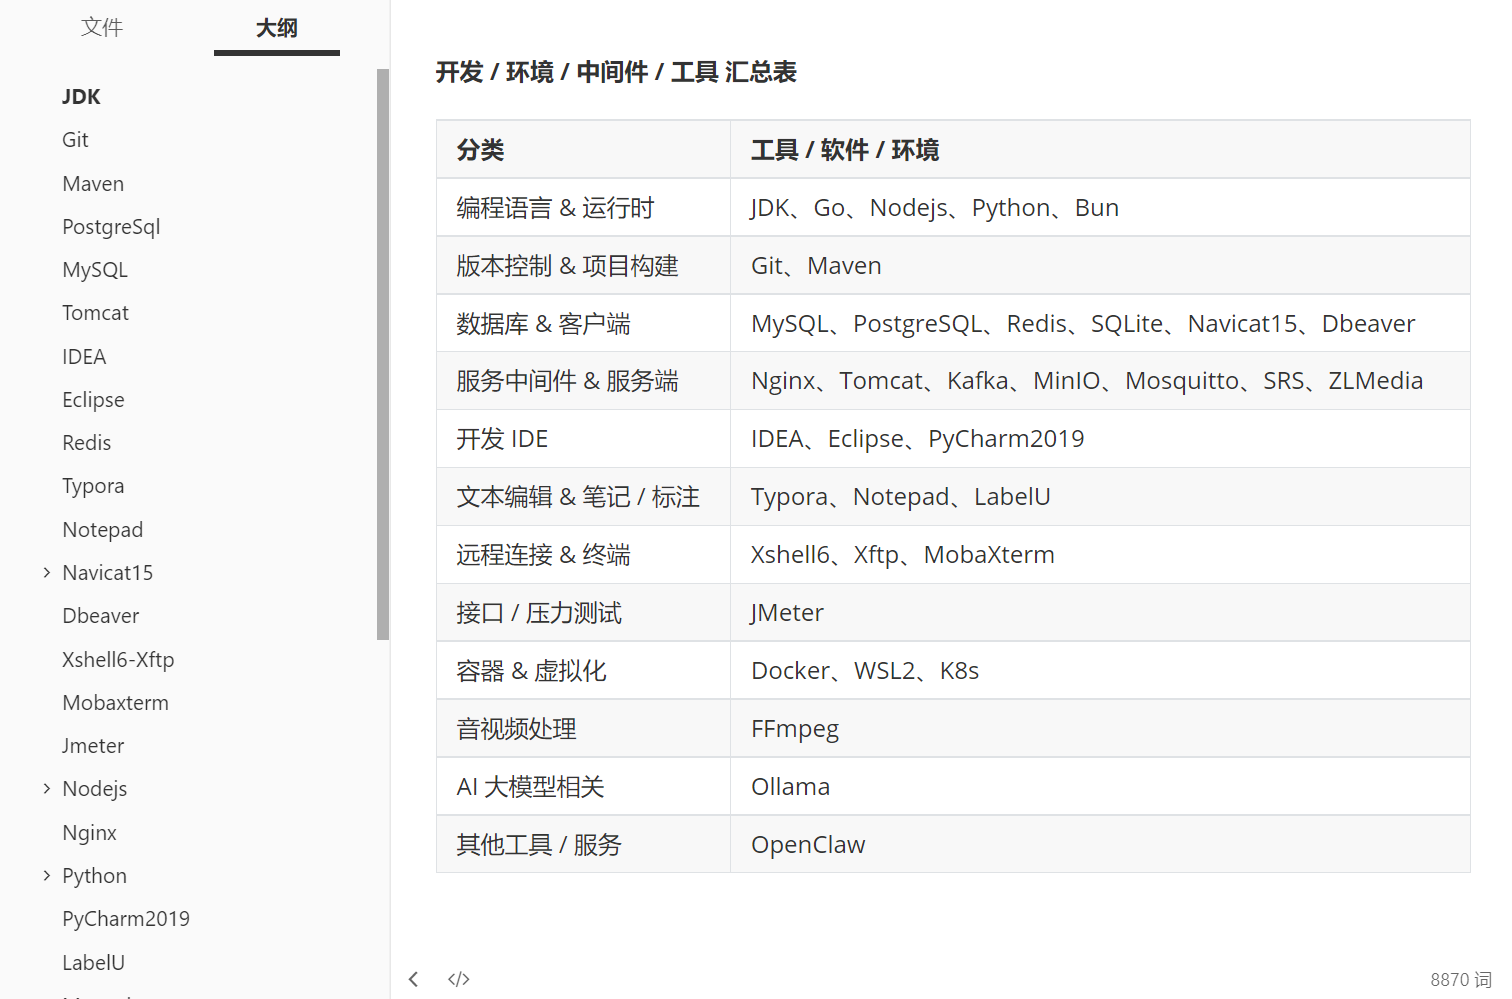Click cell 数据库 & 客户端

pos(584,324)
